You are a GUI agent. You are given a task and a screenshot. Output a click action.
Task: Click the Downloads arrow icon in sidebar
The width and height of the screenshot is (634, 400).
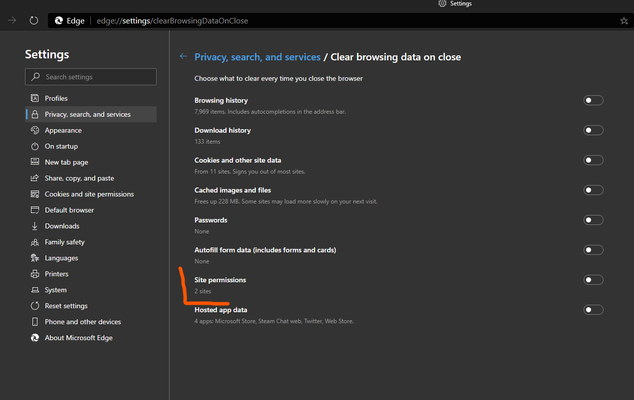pos(35,226)
